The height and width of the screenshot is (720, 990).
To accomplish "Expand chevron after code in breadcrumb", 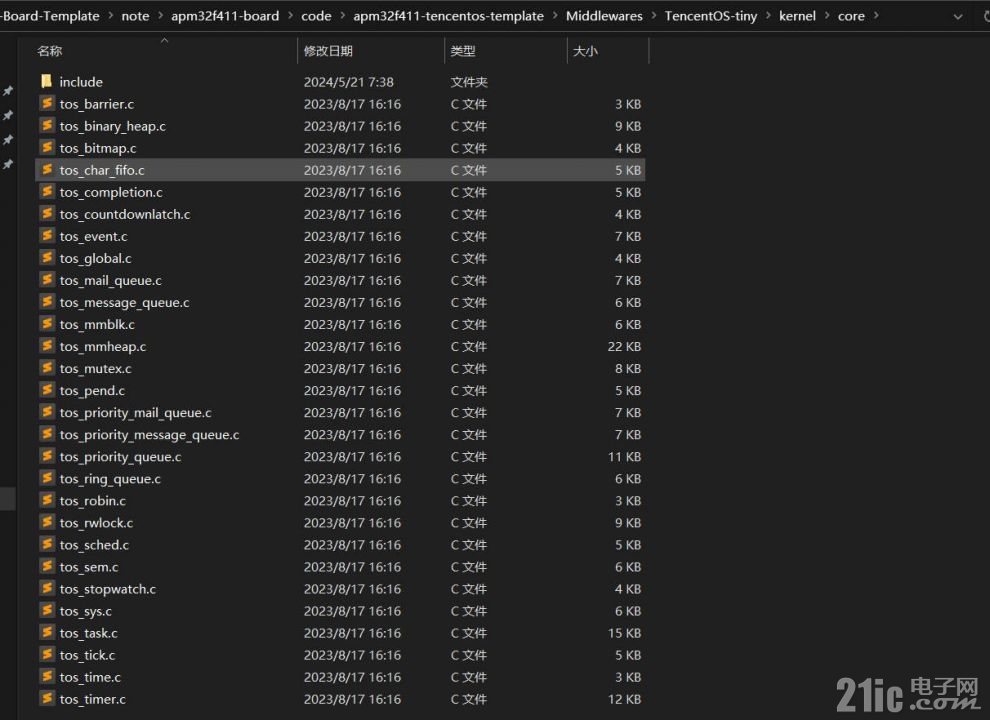I will tap(342, 16).
